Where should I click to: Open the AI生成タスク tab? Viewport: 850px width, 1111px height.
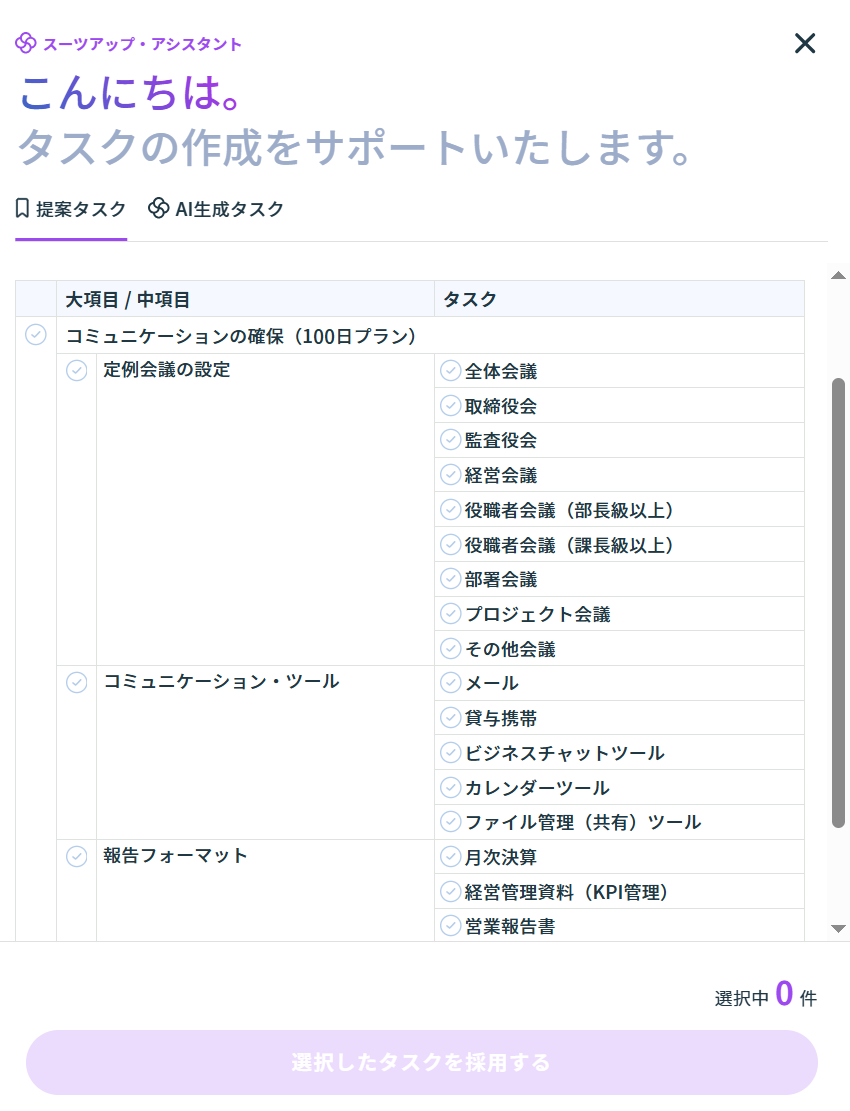point(216,209)
